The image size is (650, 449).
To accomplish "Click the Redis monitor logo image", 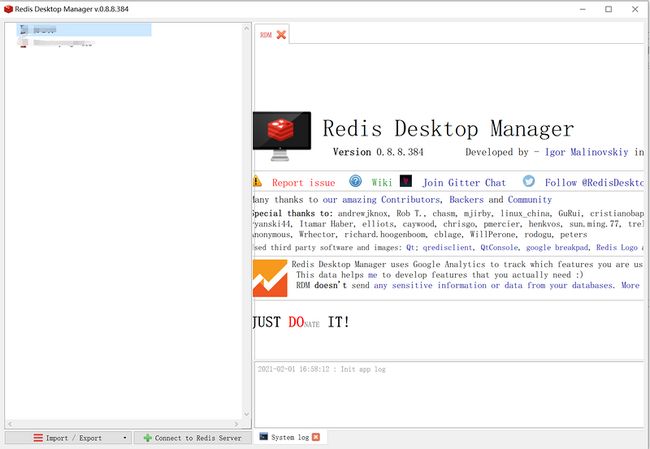I will [282, 136].
